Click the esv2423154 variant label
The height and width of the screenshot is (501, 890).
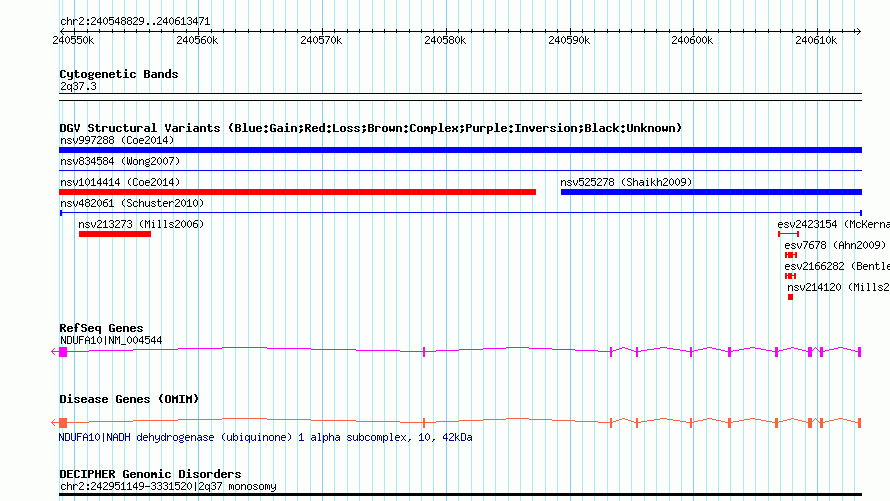click(x=833, y=224)
